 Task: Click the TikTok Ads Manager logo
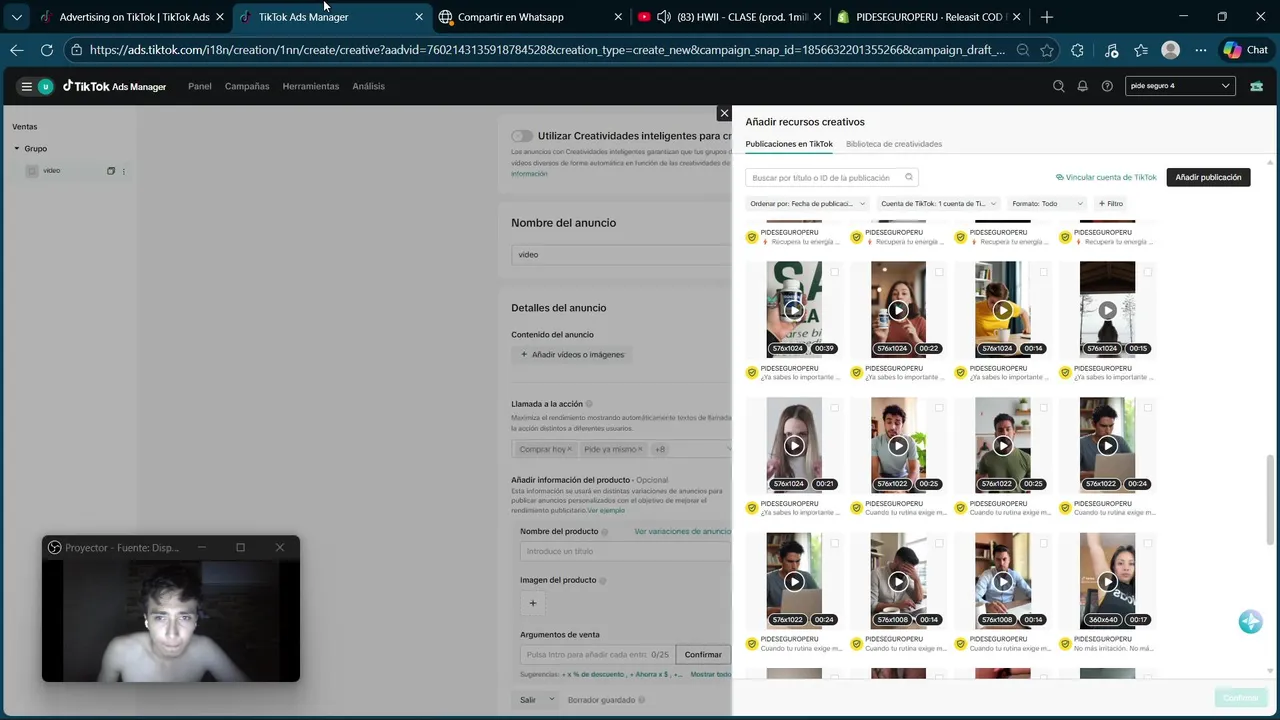pyautogui.click(x=114, y=86)
